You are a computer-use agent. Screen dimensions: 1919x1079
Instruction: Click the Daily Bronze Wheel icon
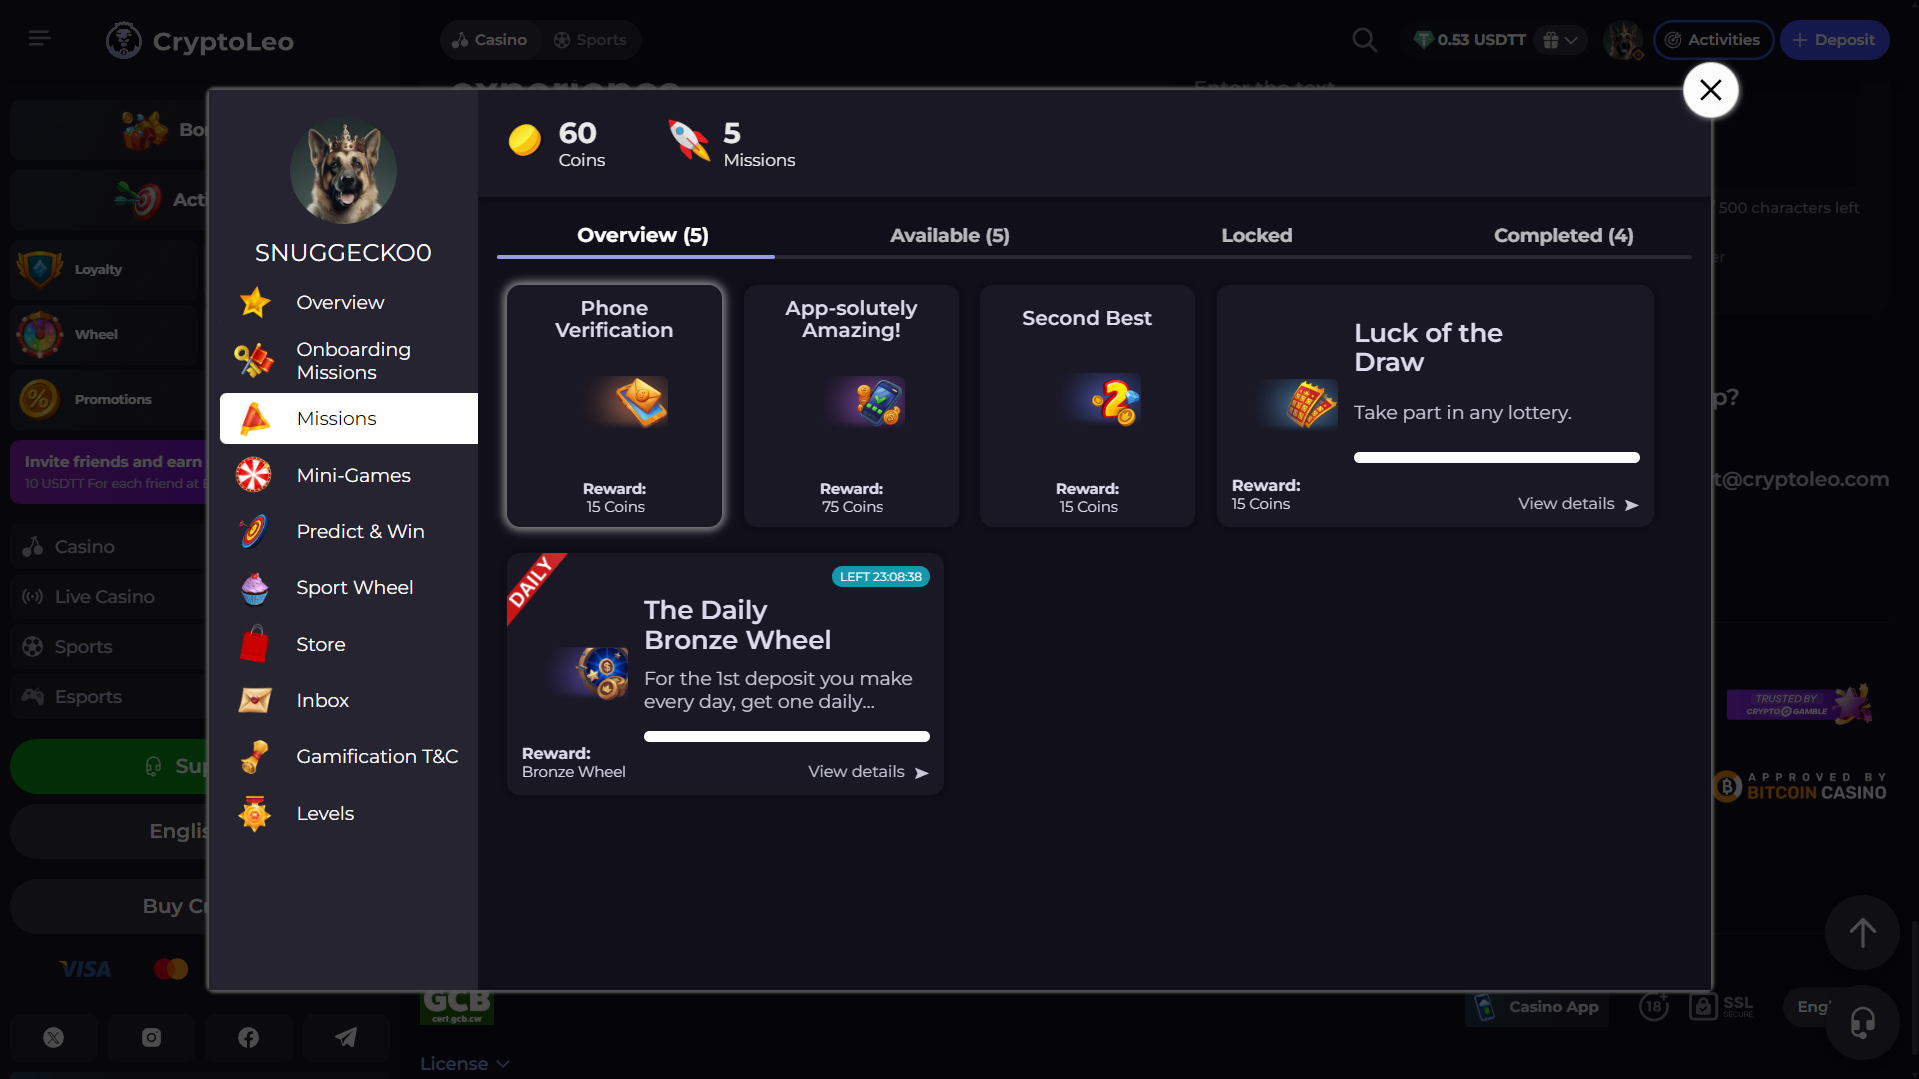tap(601, 673)
